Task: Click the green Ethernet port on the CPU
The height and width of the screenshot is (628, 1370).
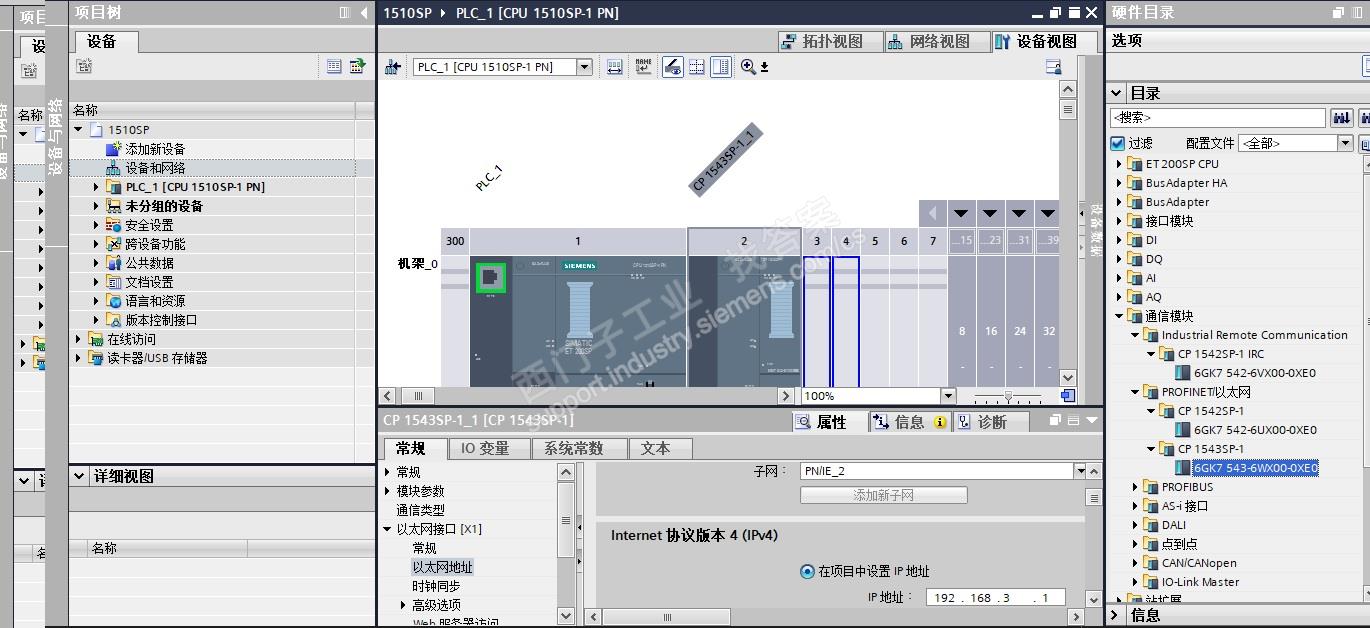Action: click(x=490, y=278)
